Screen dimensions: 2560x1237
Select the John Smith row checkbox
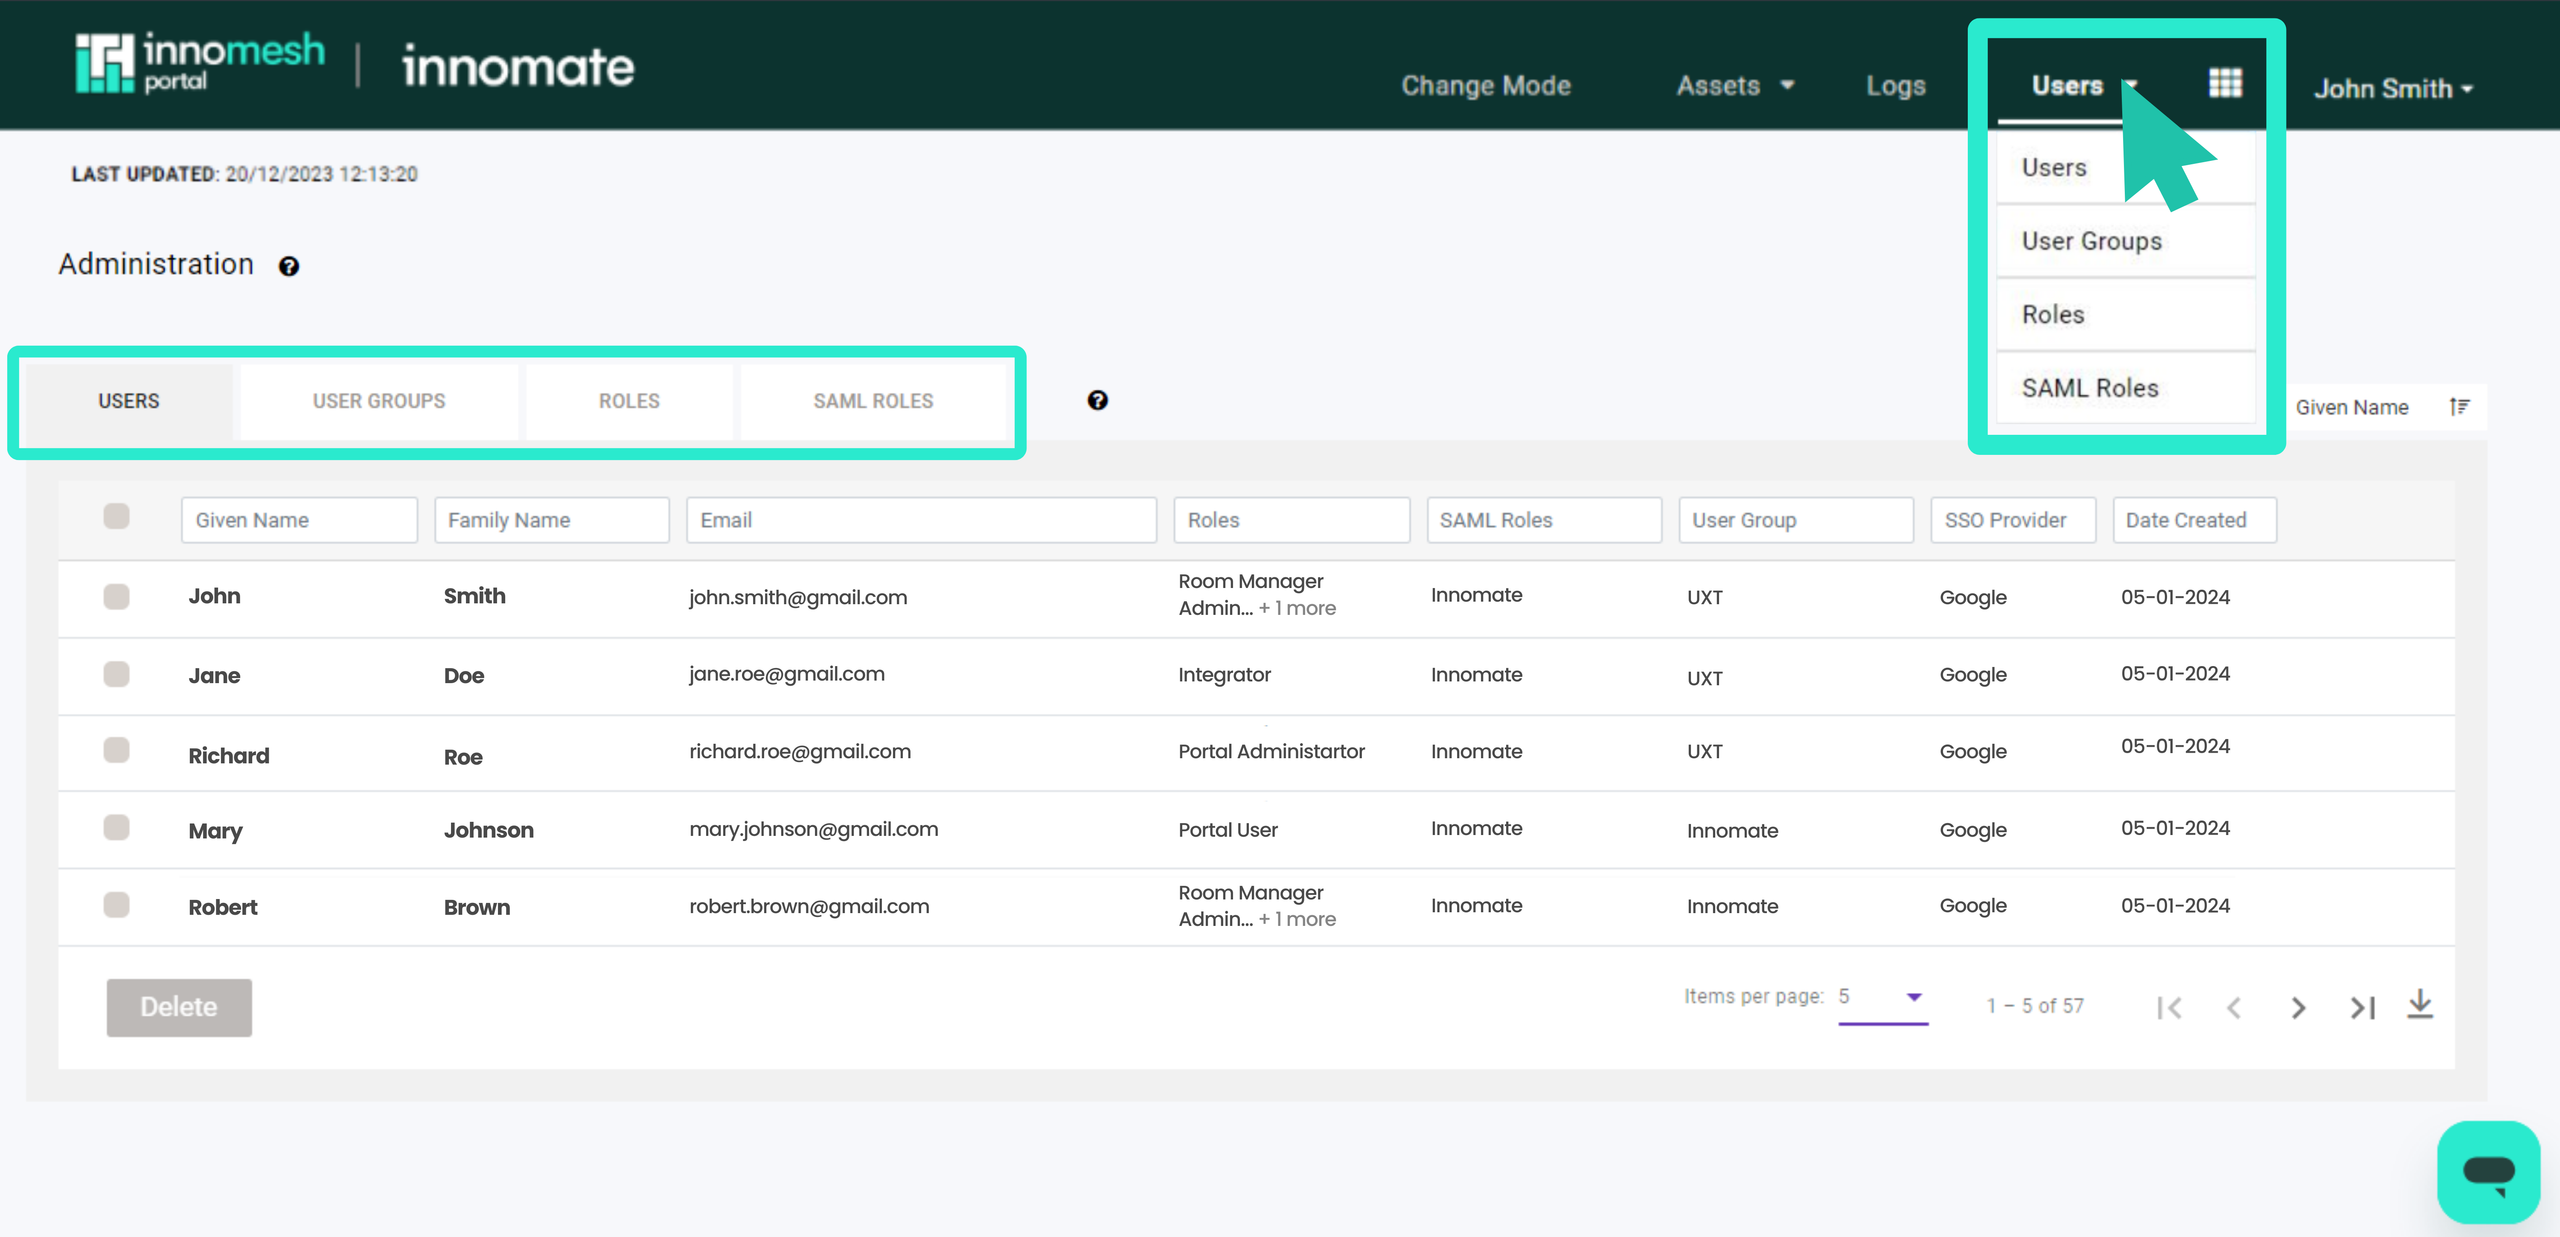pyautogui.click(x=117, y=596)
